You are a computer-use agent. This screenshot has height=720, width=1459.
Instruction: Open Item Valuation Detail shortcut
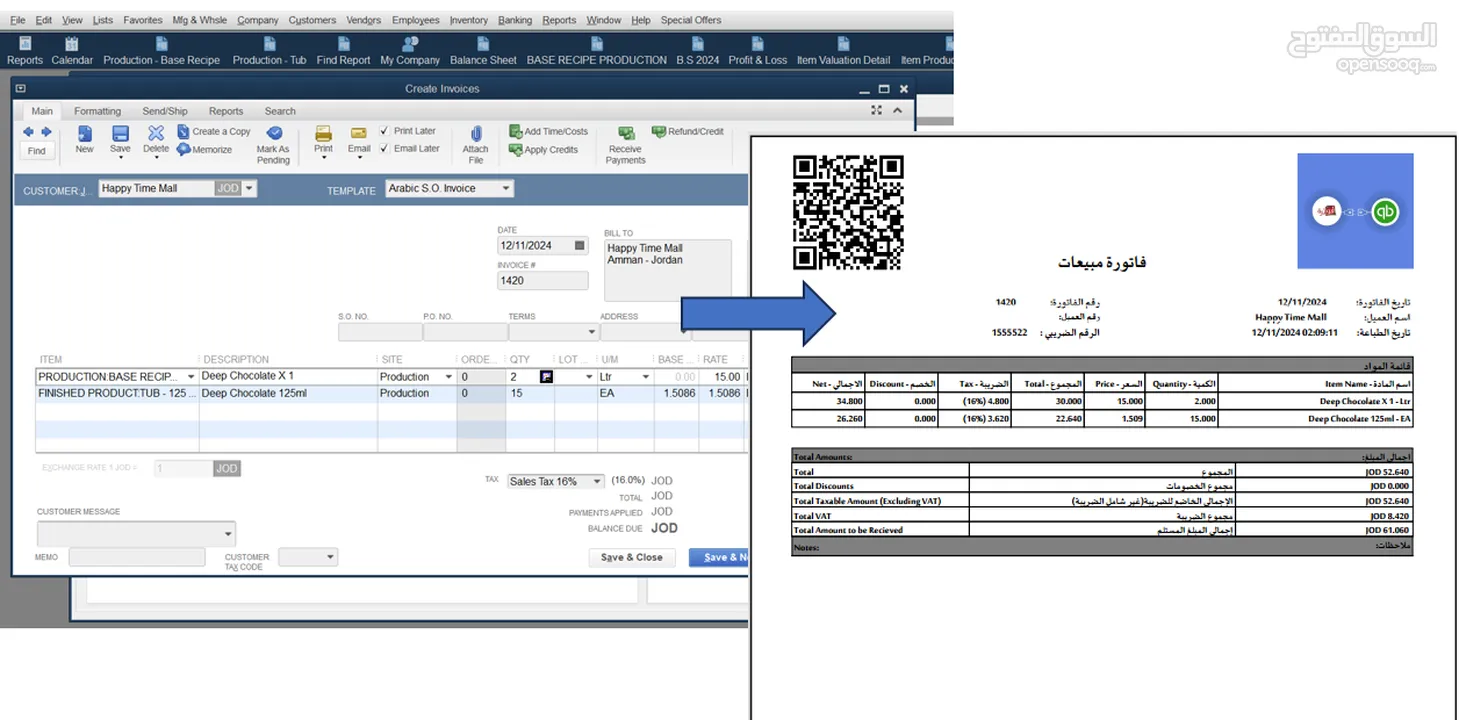[843, 51]
